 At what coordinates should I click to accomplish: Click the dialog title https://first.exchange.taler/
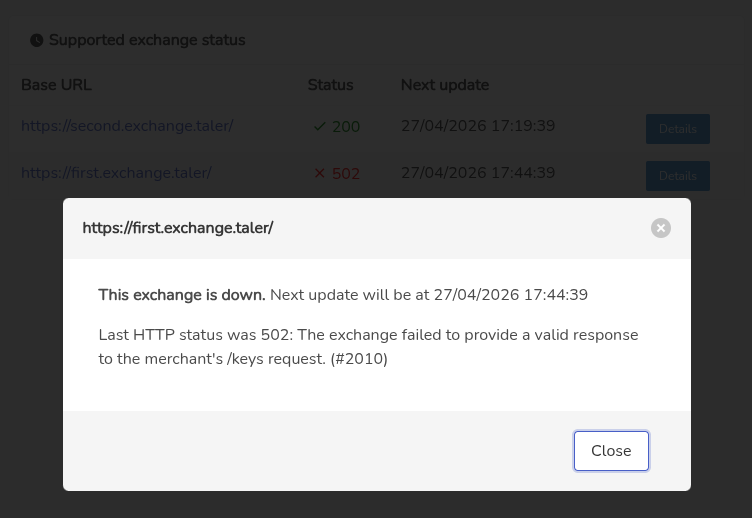(x=178, y=228)
